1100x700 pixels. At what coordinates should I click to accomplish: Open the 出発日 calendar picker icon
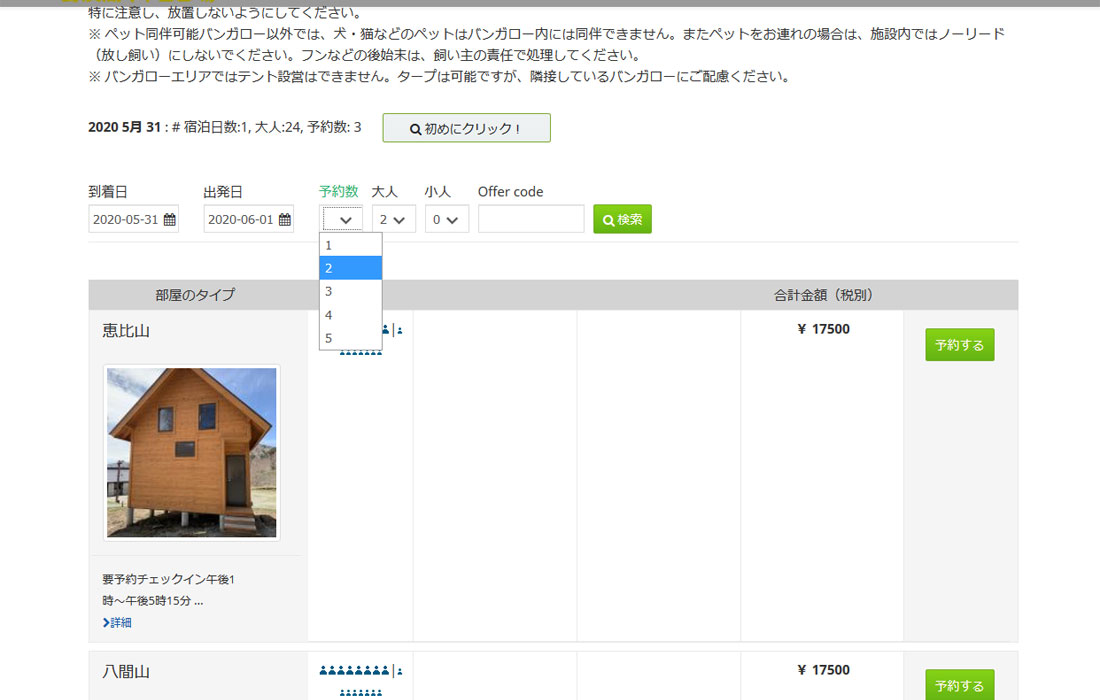[x=285, y=217]
